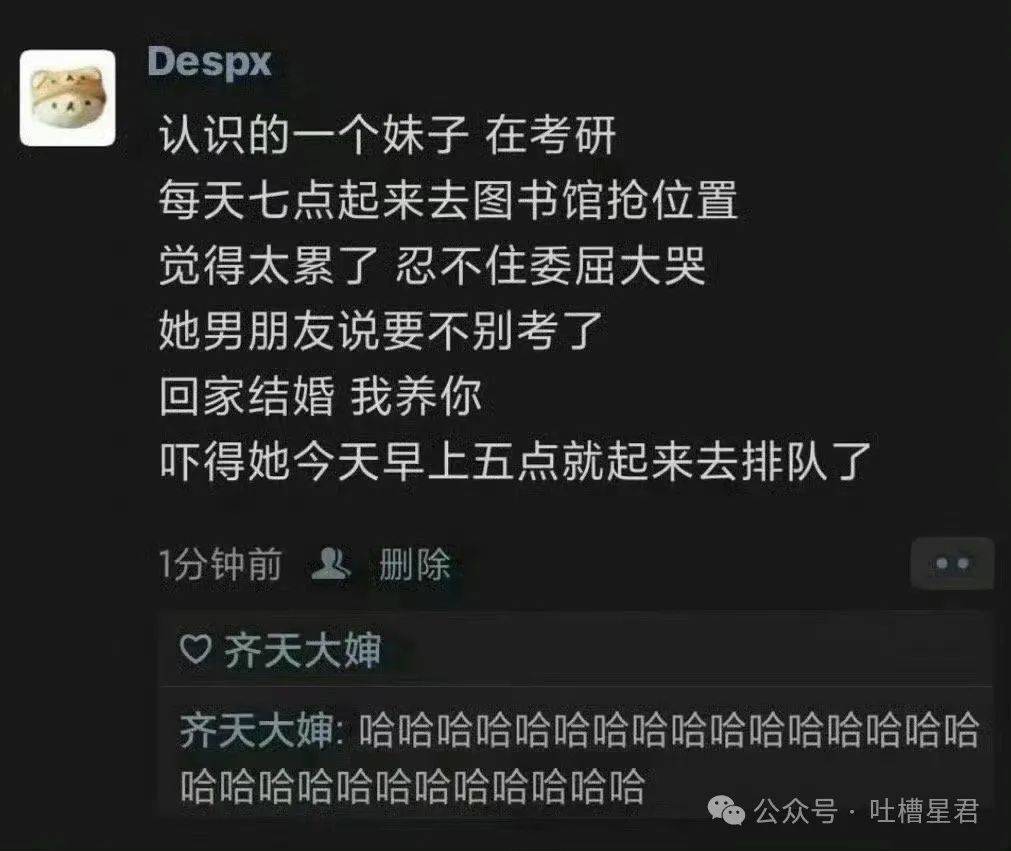This screenshot has width=1011, height=851.
Task: Tap the line 每天七点起来去图书馆抢位置
Action: click(x=448, y=200)
